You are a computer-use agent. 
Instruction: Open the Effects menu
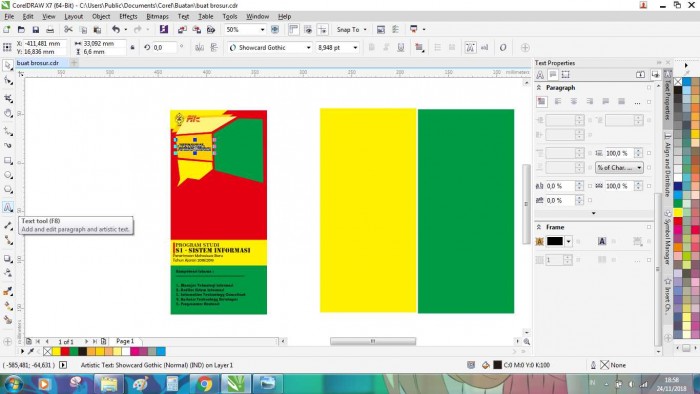tap(128, 17)
